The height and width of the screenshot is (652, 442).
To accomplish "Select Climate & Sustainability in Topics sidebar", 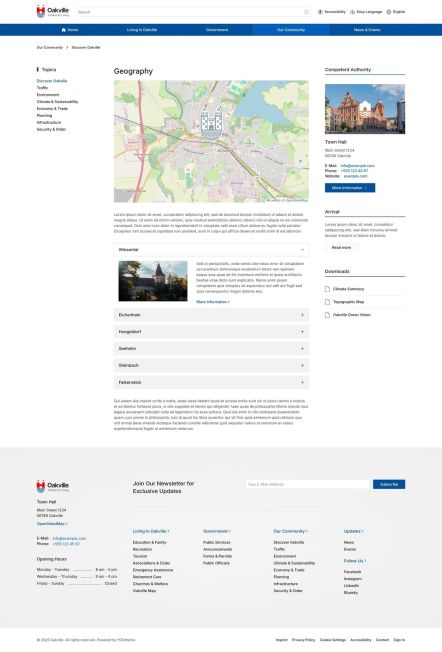I will (x=57, y=101).
